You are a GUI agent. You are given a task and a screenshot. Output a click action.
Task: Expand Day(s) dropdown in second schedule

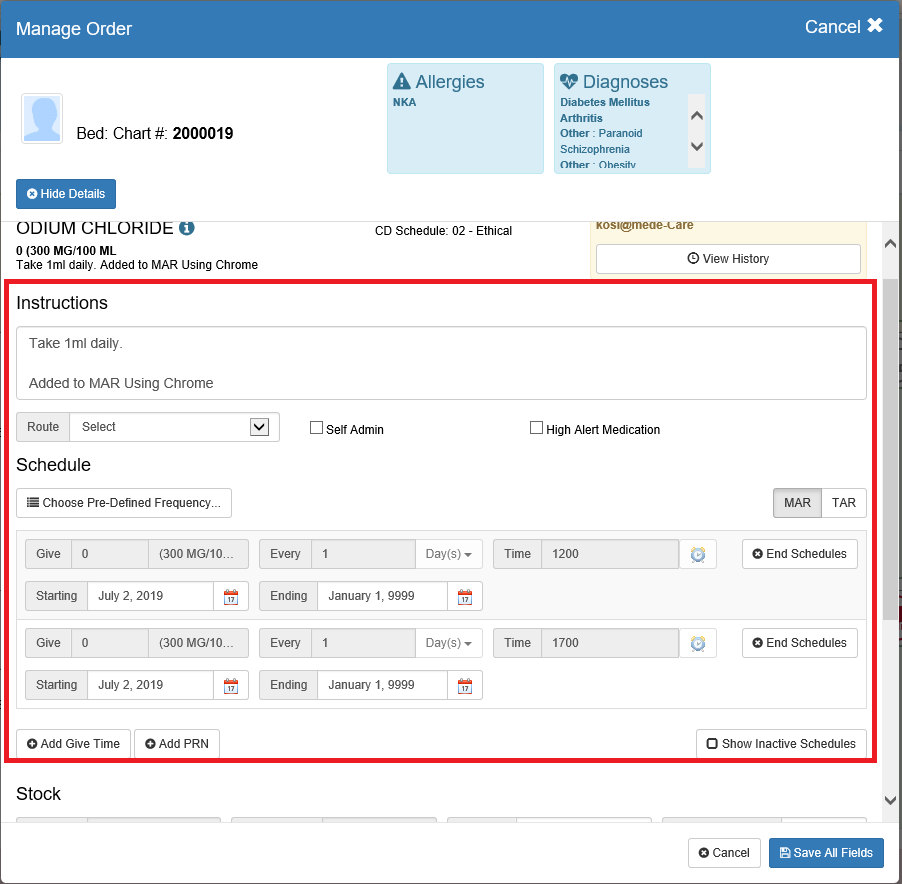[x=449, y=643]
